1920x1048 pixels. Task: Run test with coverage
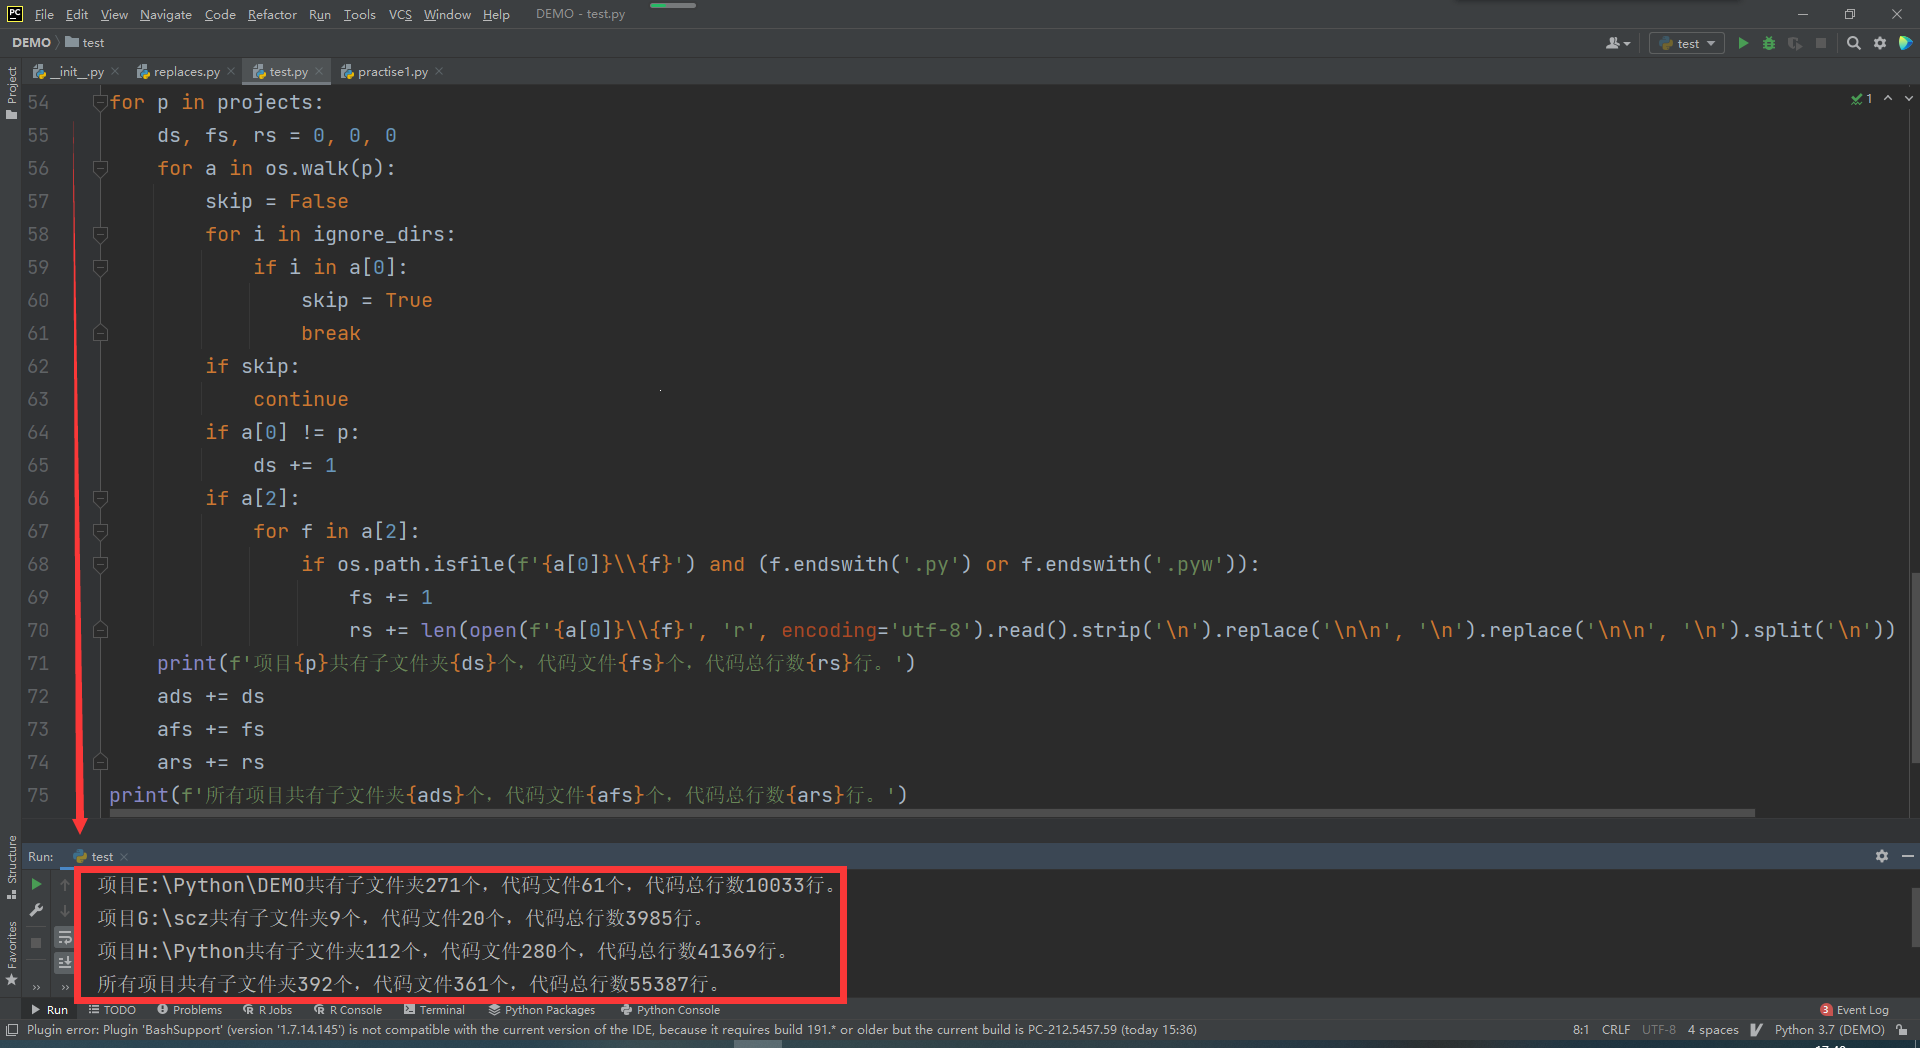[1795, 43]
